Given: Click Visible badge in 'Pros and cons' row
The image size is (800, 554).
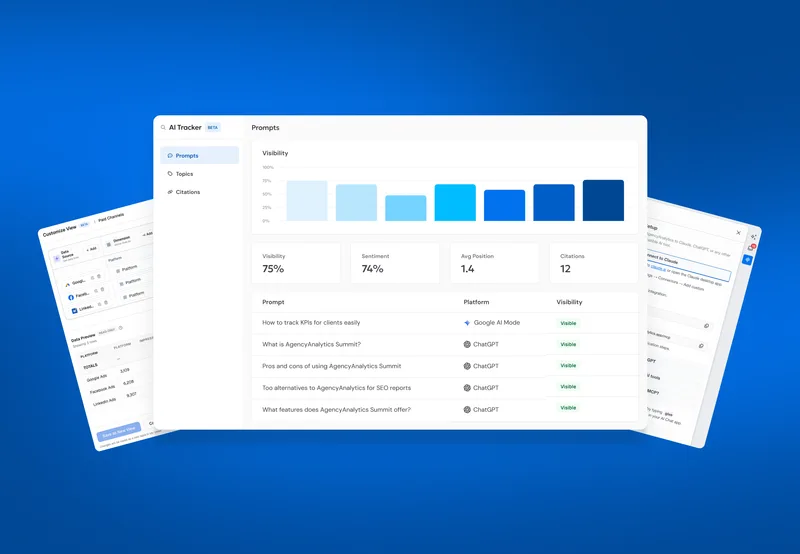Looking at the screenshot, I should pyautogui.click(x=568, y=366).
